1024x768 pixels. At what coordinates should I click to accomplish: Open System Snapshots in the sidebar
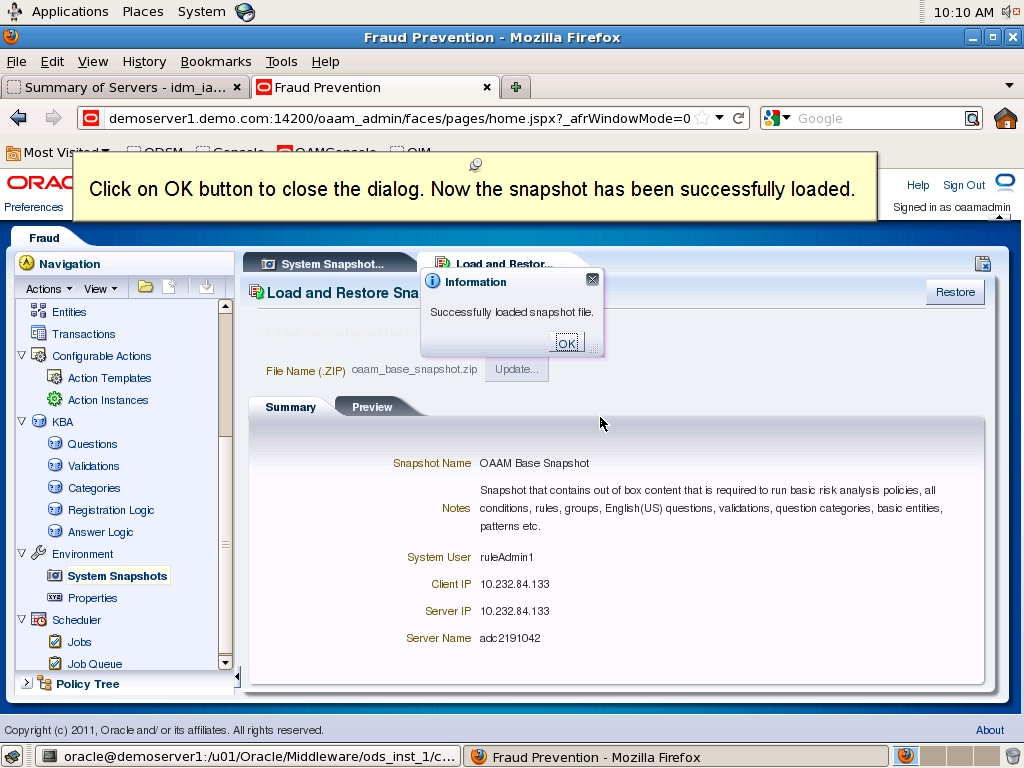116,575
